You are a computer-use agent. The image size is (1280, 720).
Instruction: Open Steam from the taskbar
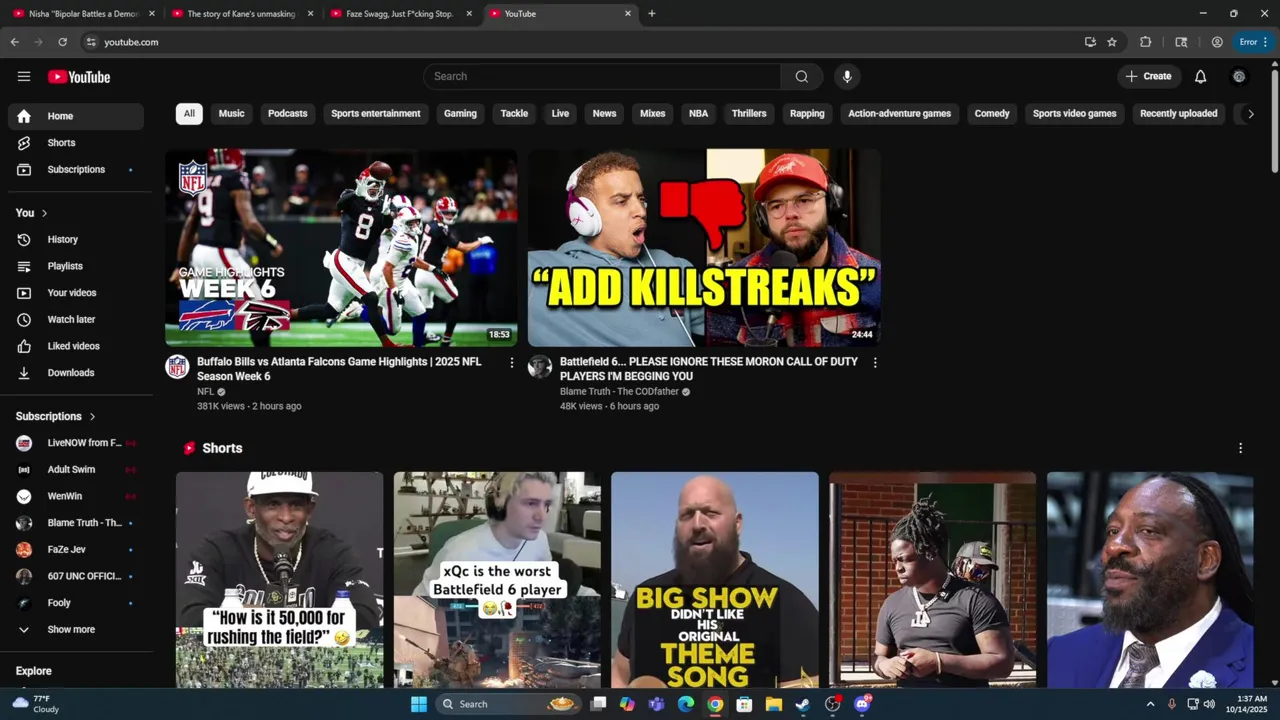point(803,704)
